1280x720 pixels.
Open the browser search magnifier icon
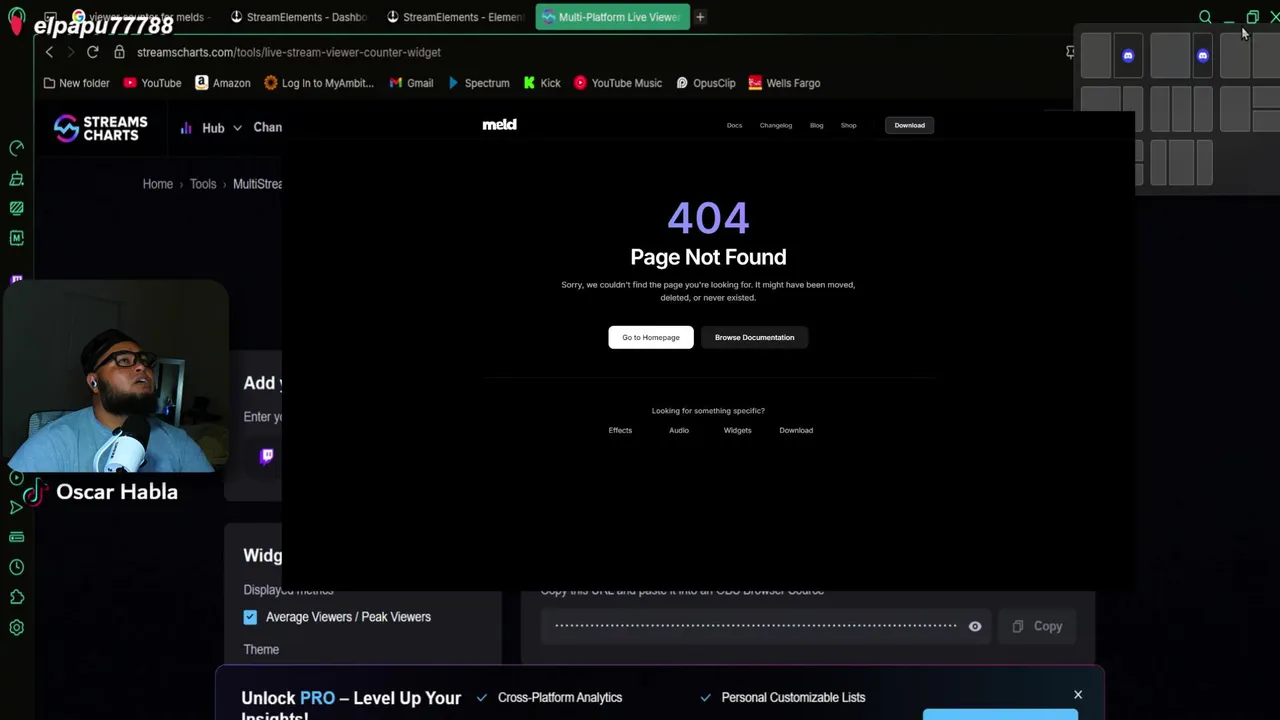(x=1205, y=17)
